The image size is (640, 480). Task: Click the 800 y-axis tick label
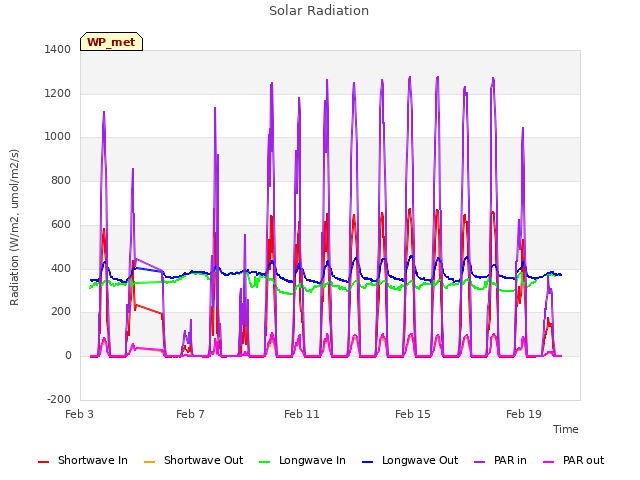click(61, 180)
